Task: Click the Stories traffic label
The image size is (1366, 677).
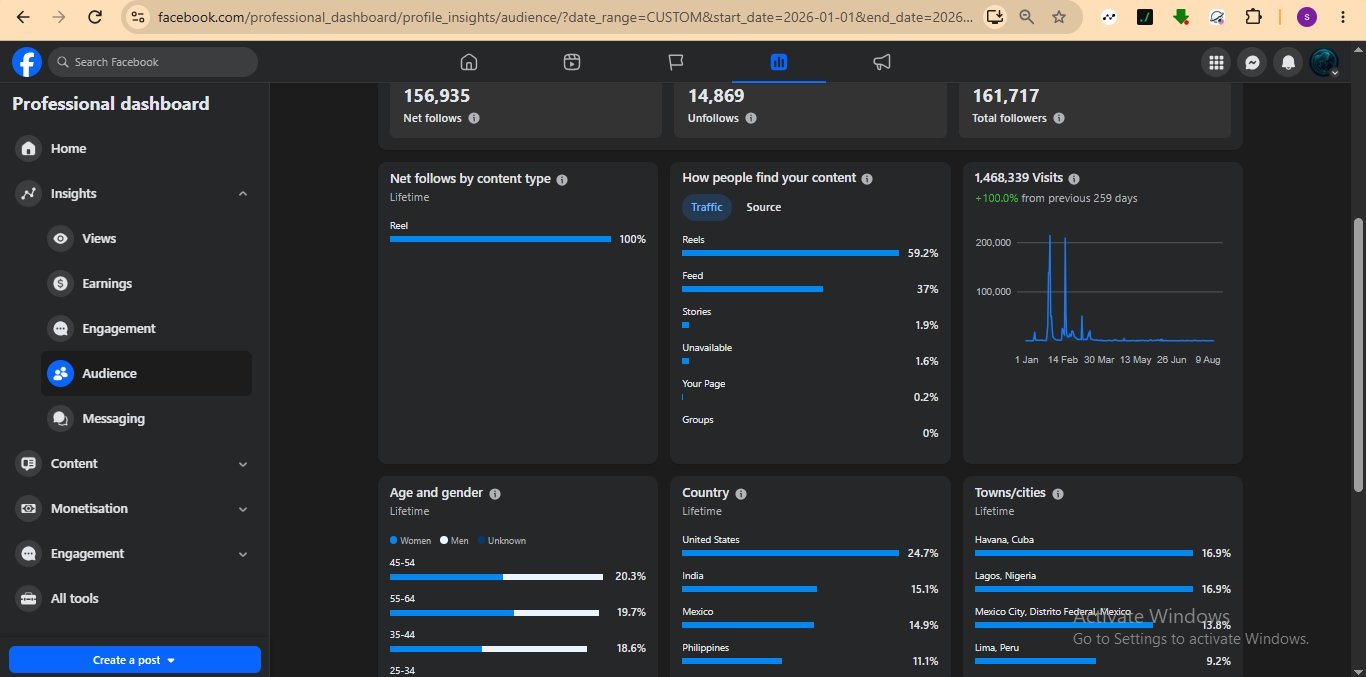Action: (696, 312)
